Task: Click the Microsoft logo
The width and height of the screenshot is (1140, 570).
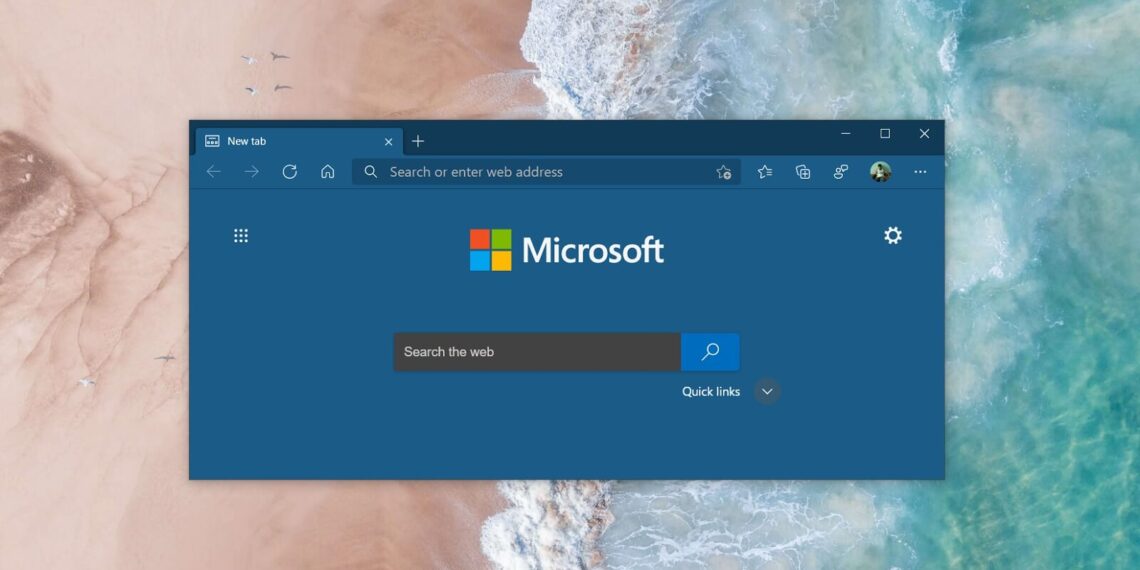Action: [x=567, y=250]
